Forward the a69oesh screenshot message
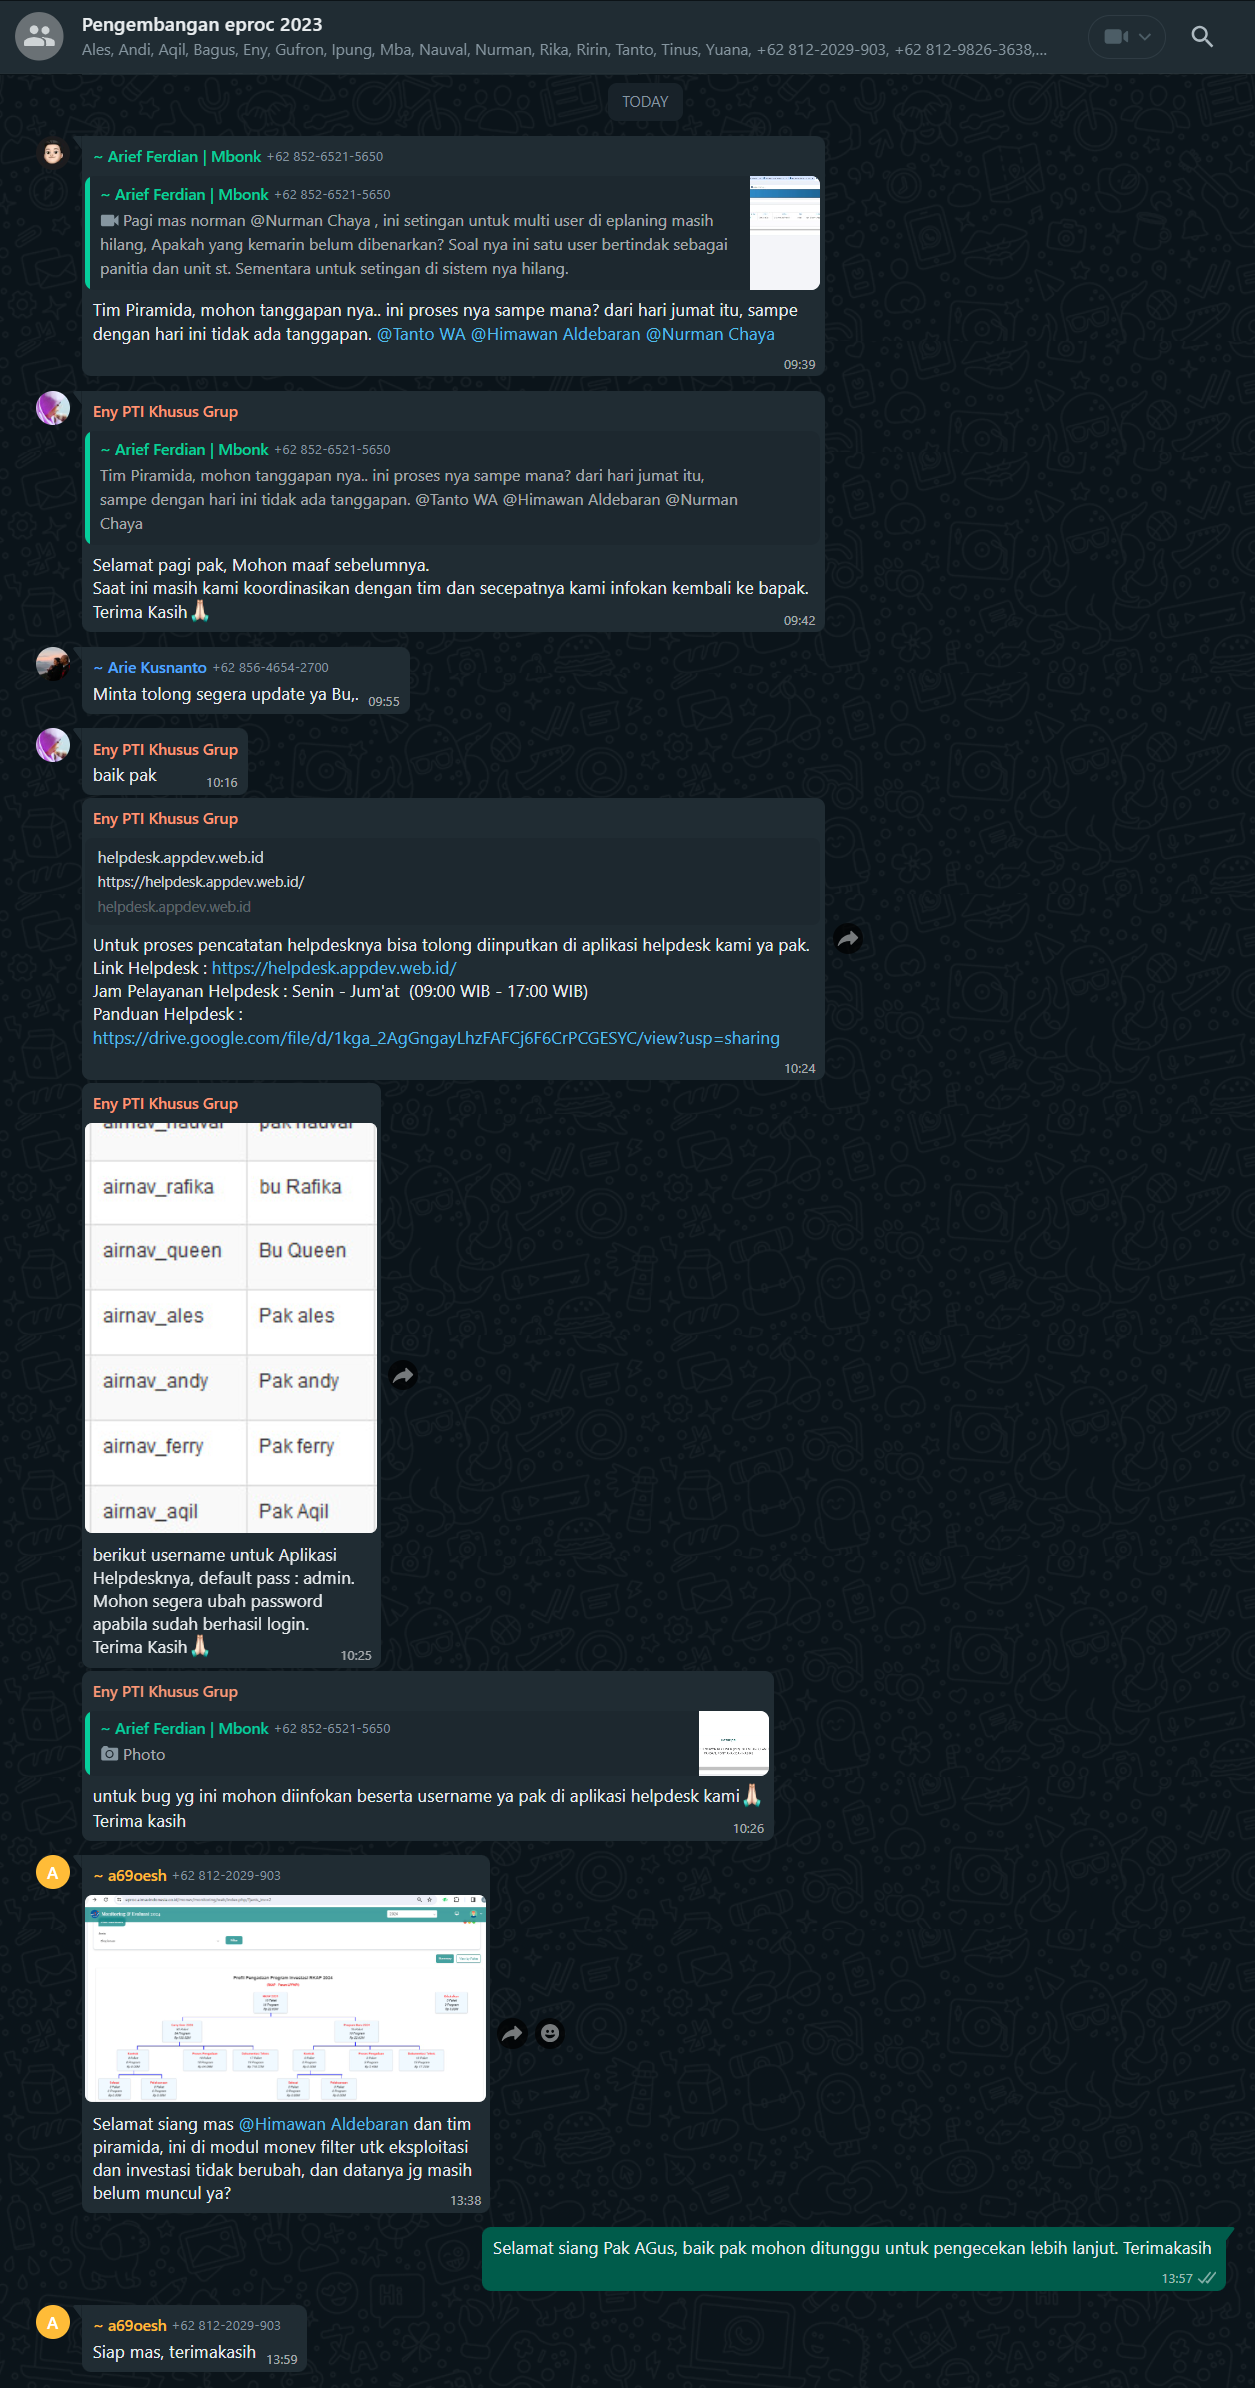 512,2033
